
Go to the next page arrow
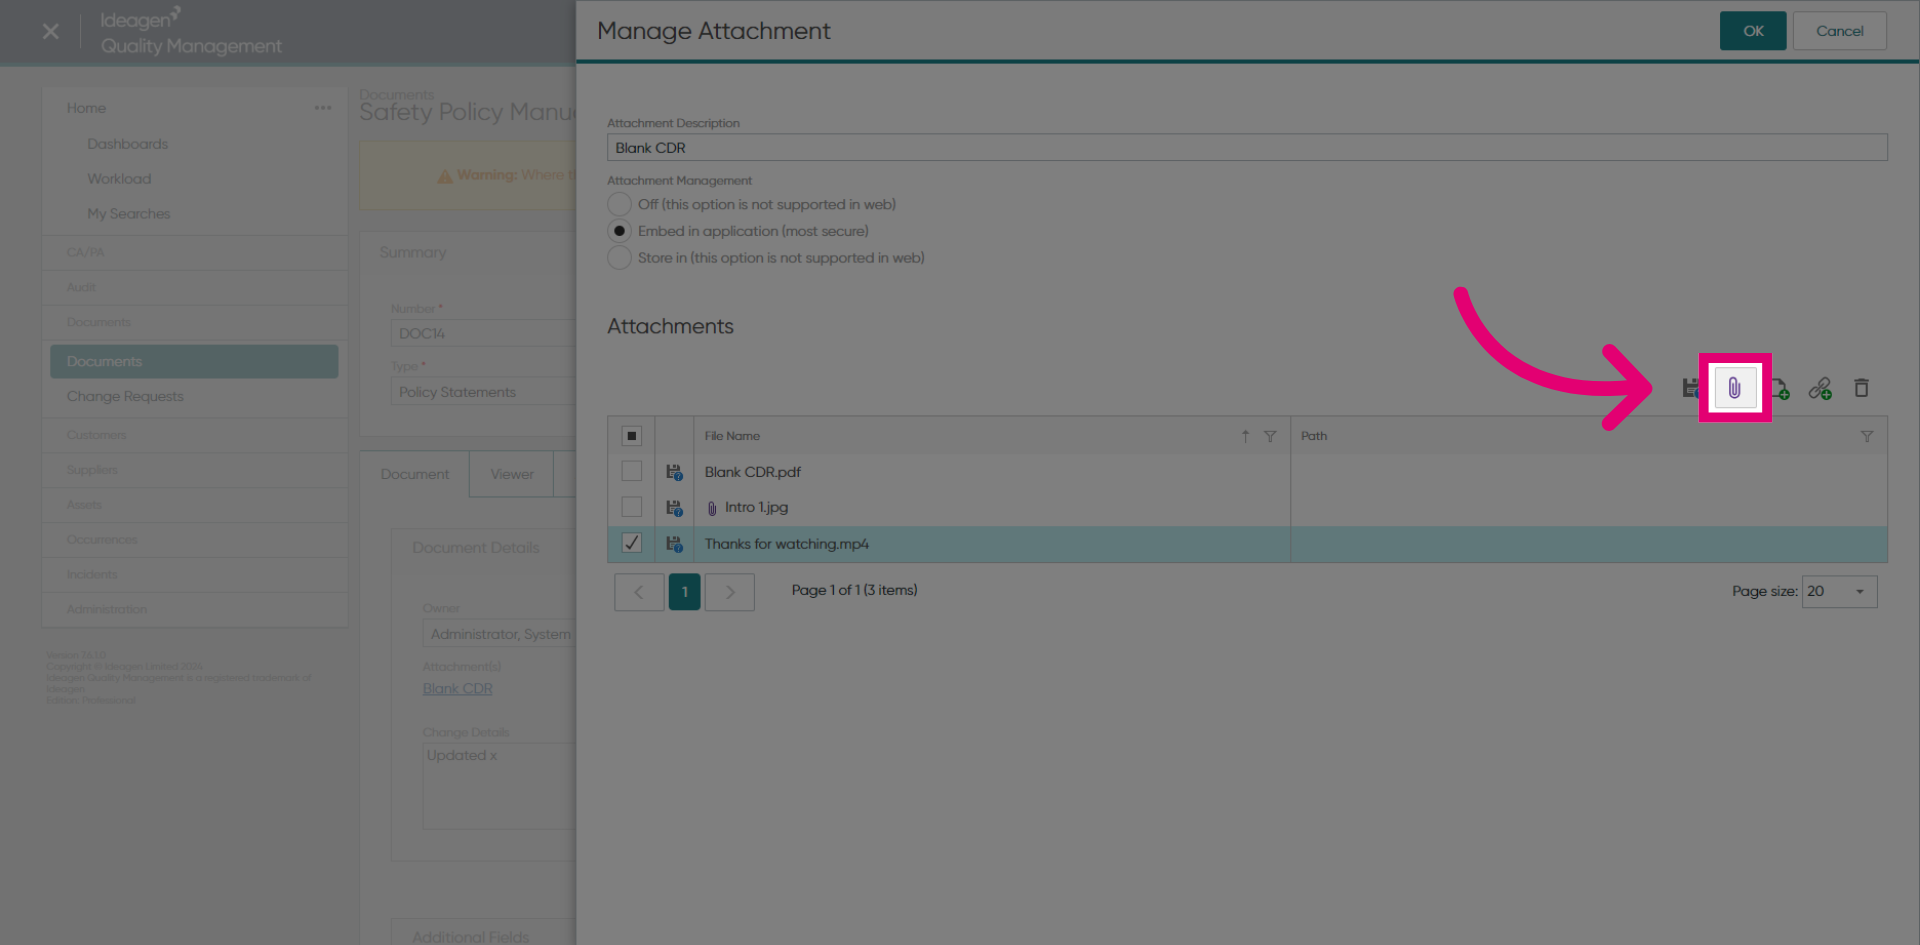pyautogui.click(x=730, y=592)
